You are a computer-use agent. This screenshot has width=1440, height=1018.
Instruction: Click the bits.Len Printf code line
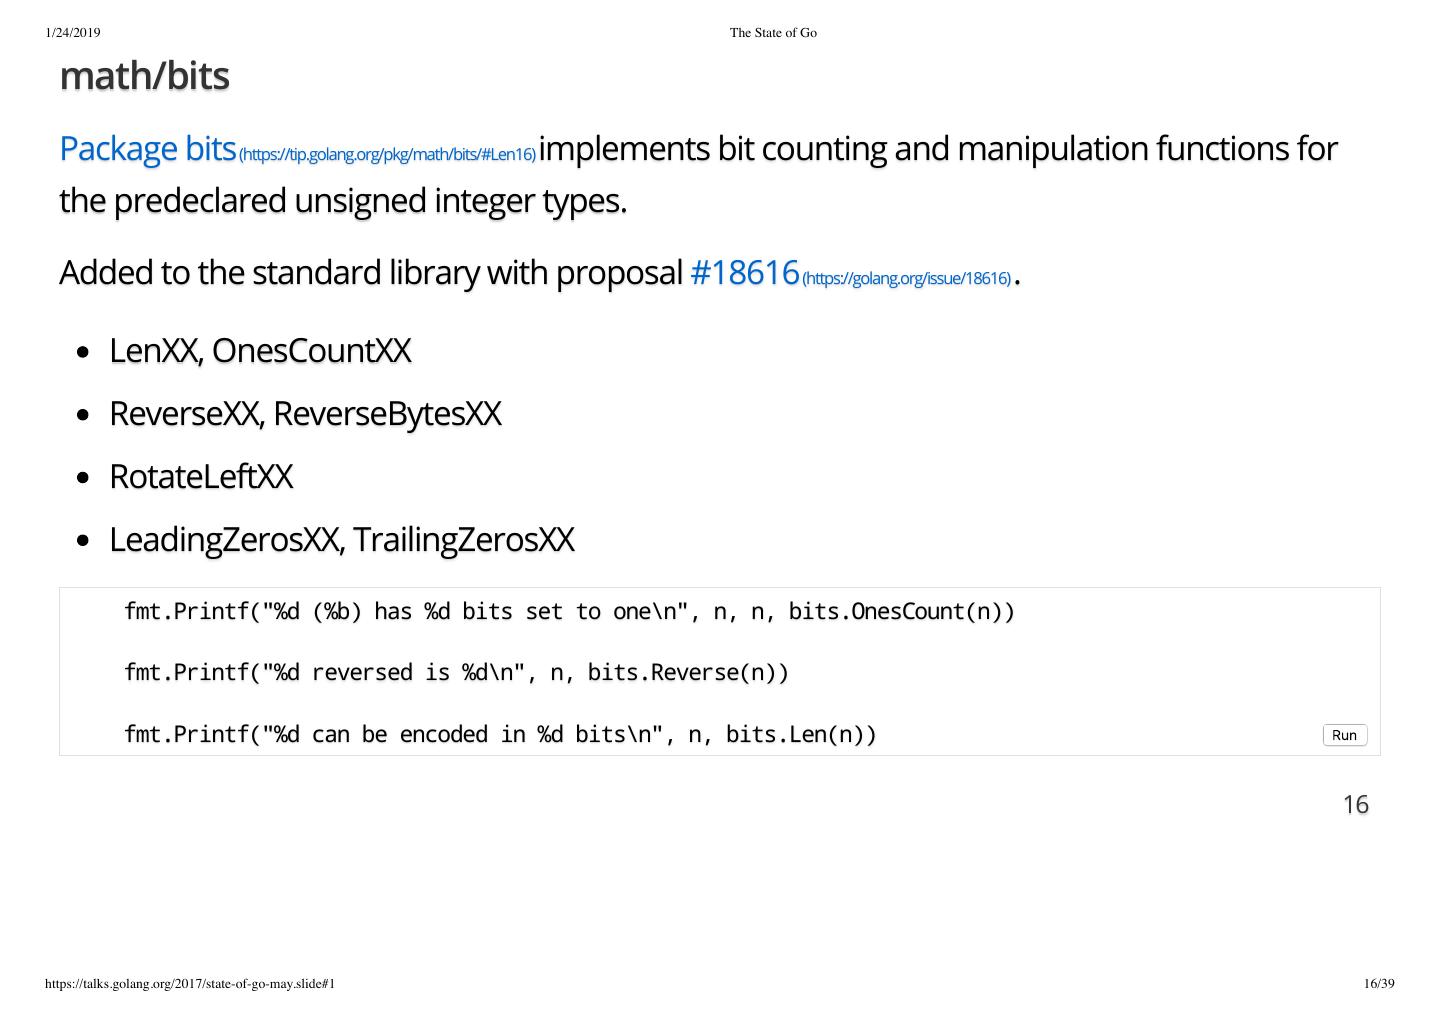click(500, 735)
